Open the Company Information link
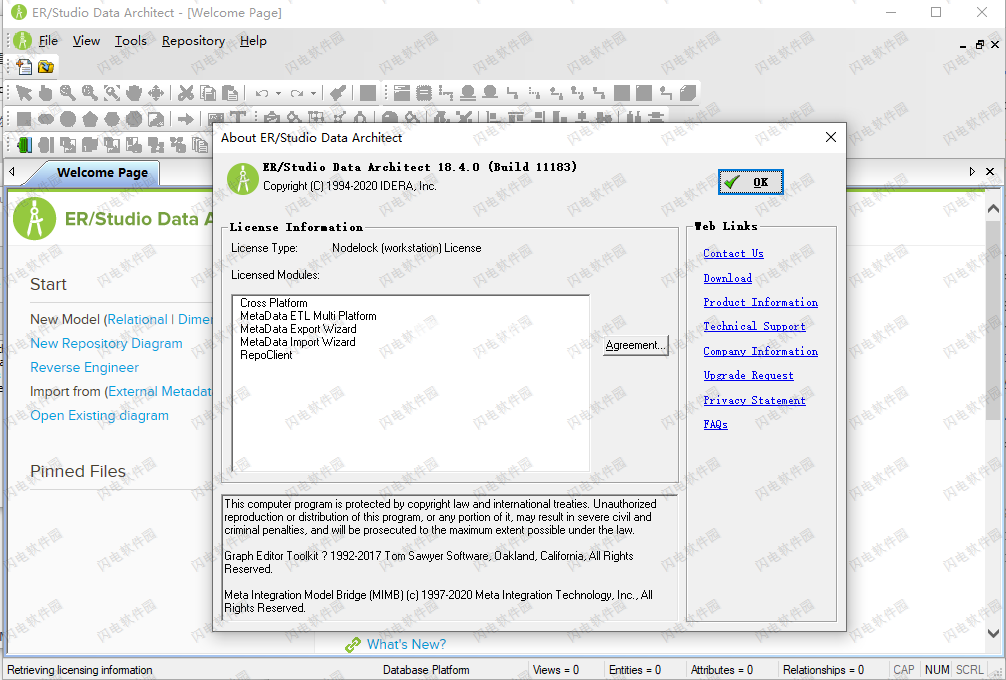1006x680 pixels. pyautogui.click(x=760, y=352)
